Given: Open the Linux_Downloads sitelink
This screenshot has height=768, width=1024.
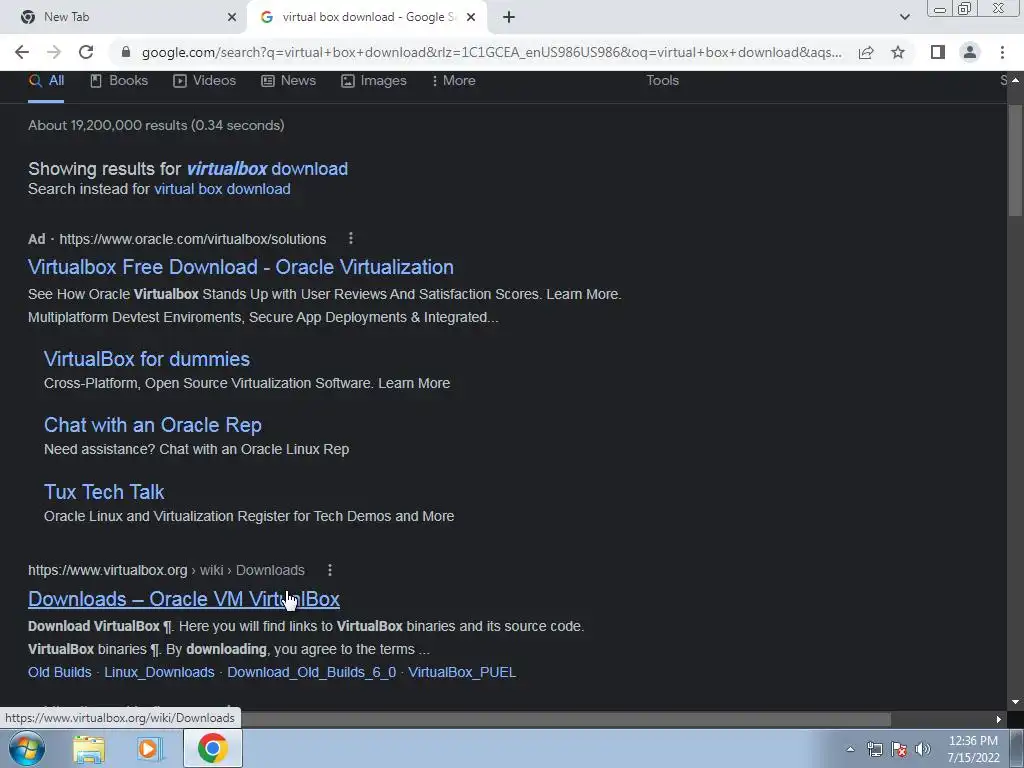Looking at the screenshot, I should pyautogui.click(x=159, y=672).
